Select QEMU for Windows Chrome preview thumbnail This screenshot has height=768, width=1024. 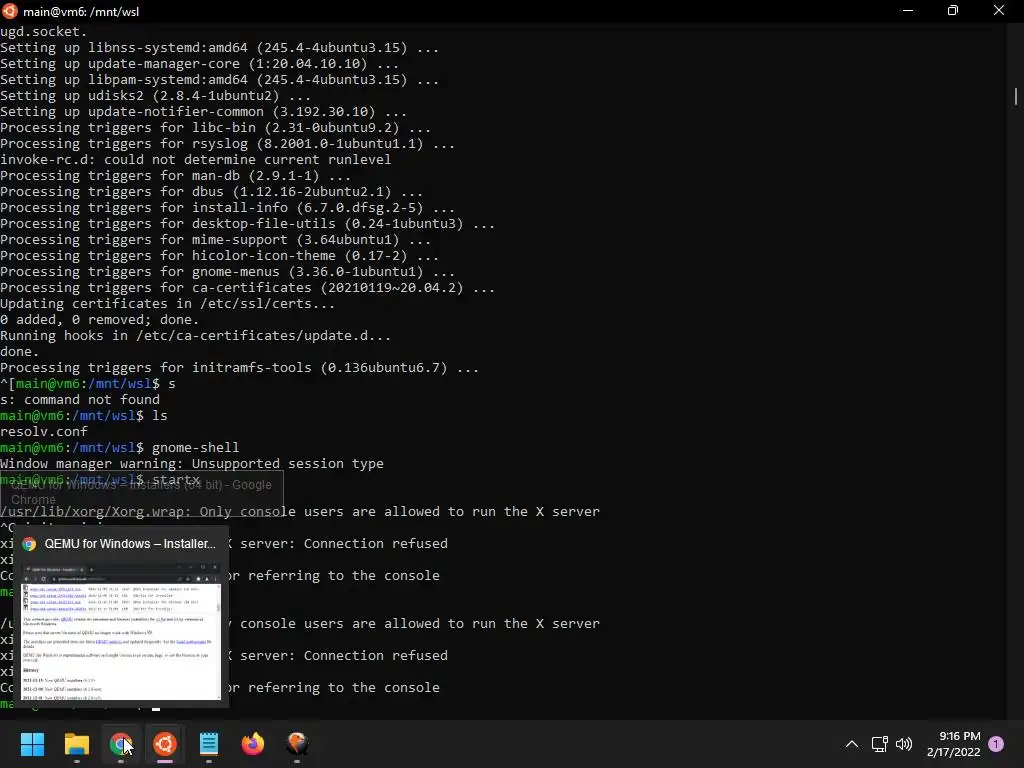click(x=121, y=632)
